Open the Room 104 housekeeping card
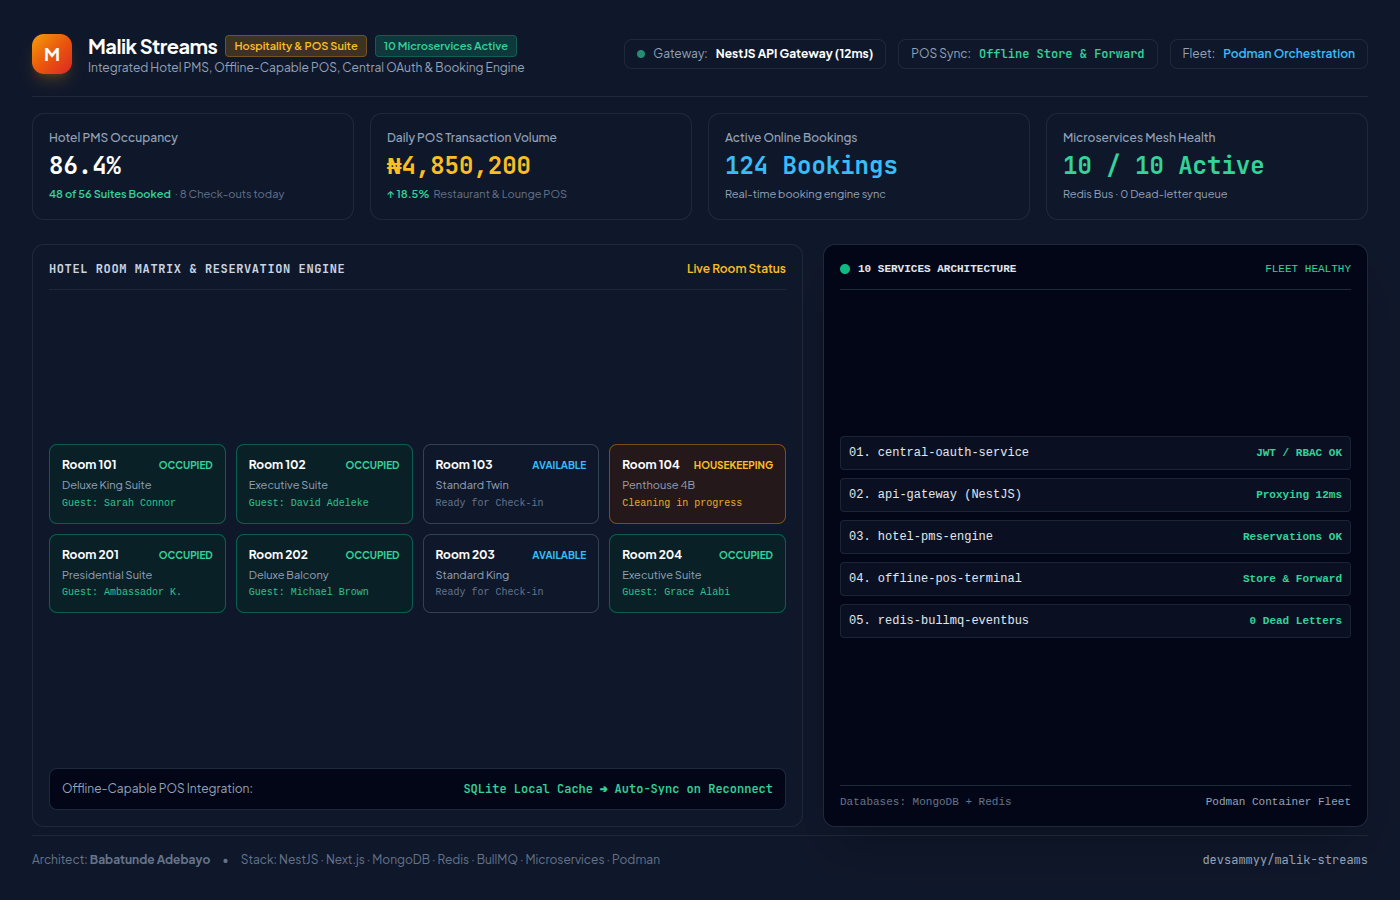 click(697, 484)
